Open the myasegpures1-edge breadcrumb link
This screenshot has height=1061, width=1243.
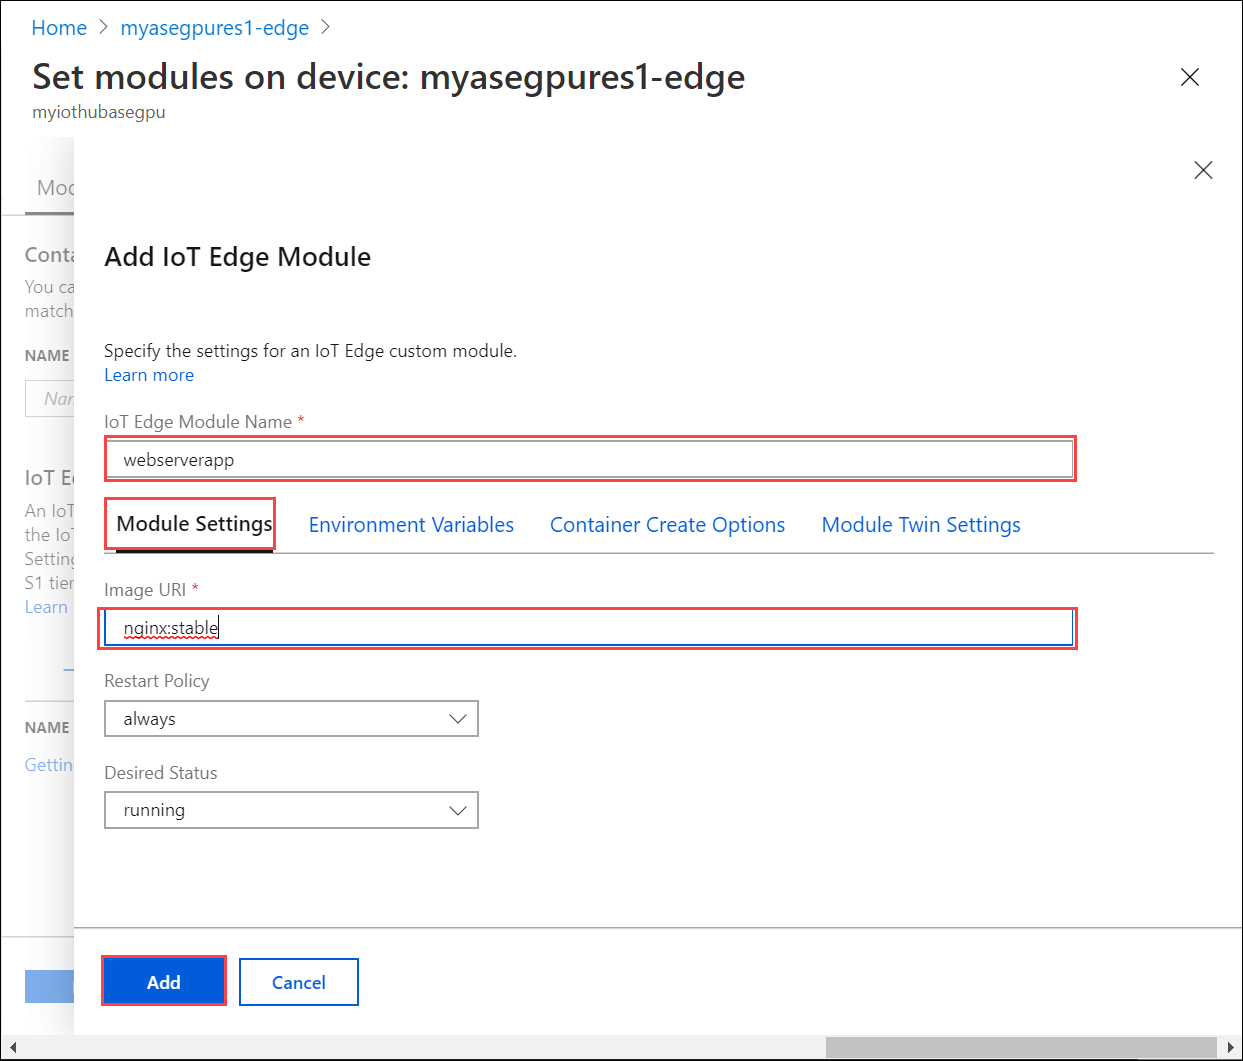[x=214, y=27]
